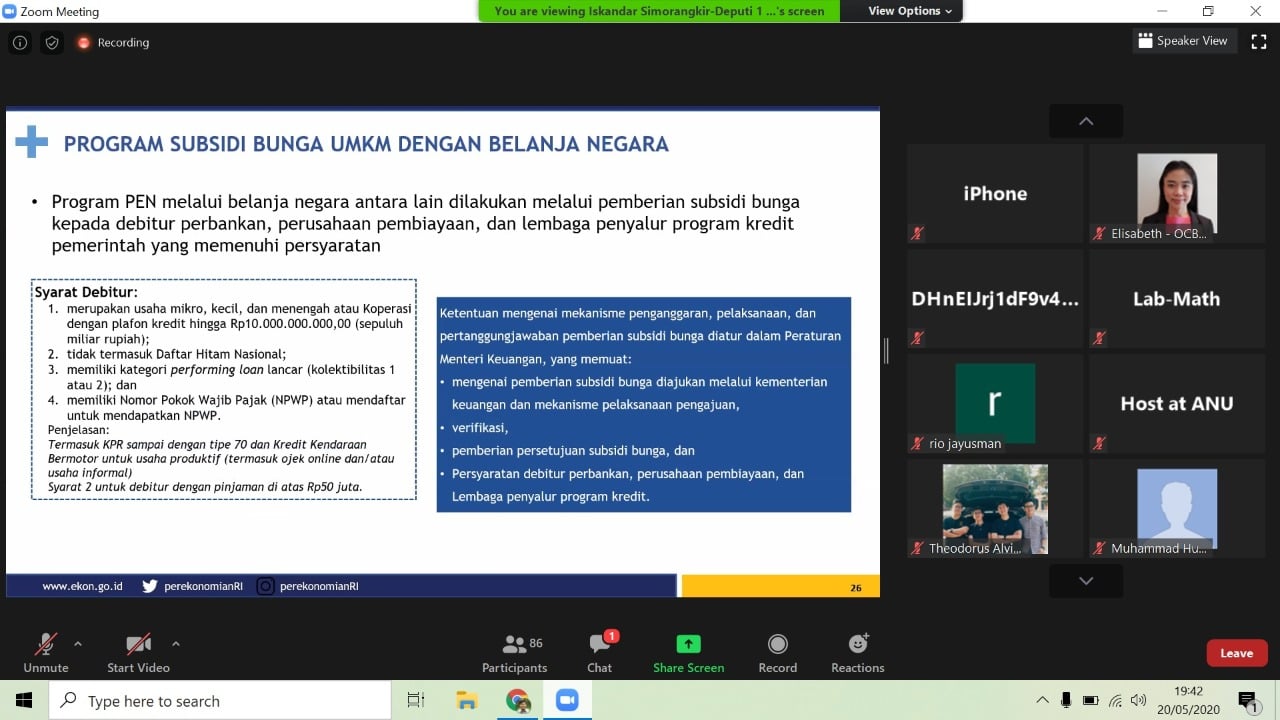
Task: Open Google Chrome from the taskbar
Action: (x=517, y=700)
